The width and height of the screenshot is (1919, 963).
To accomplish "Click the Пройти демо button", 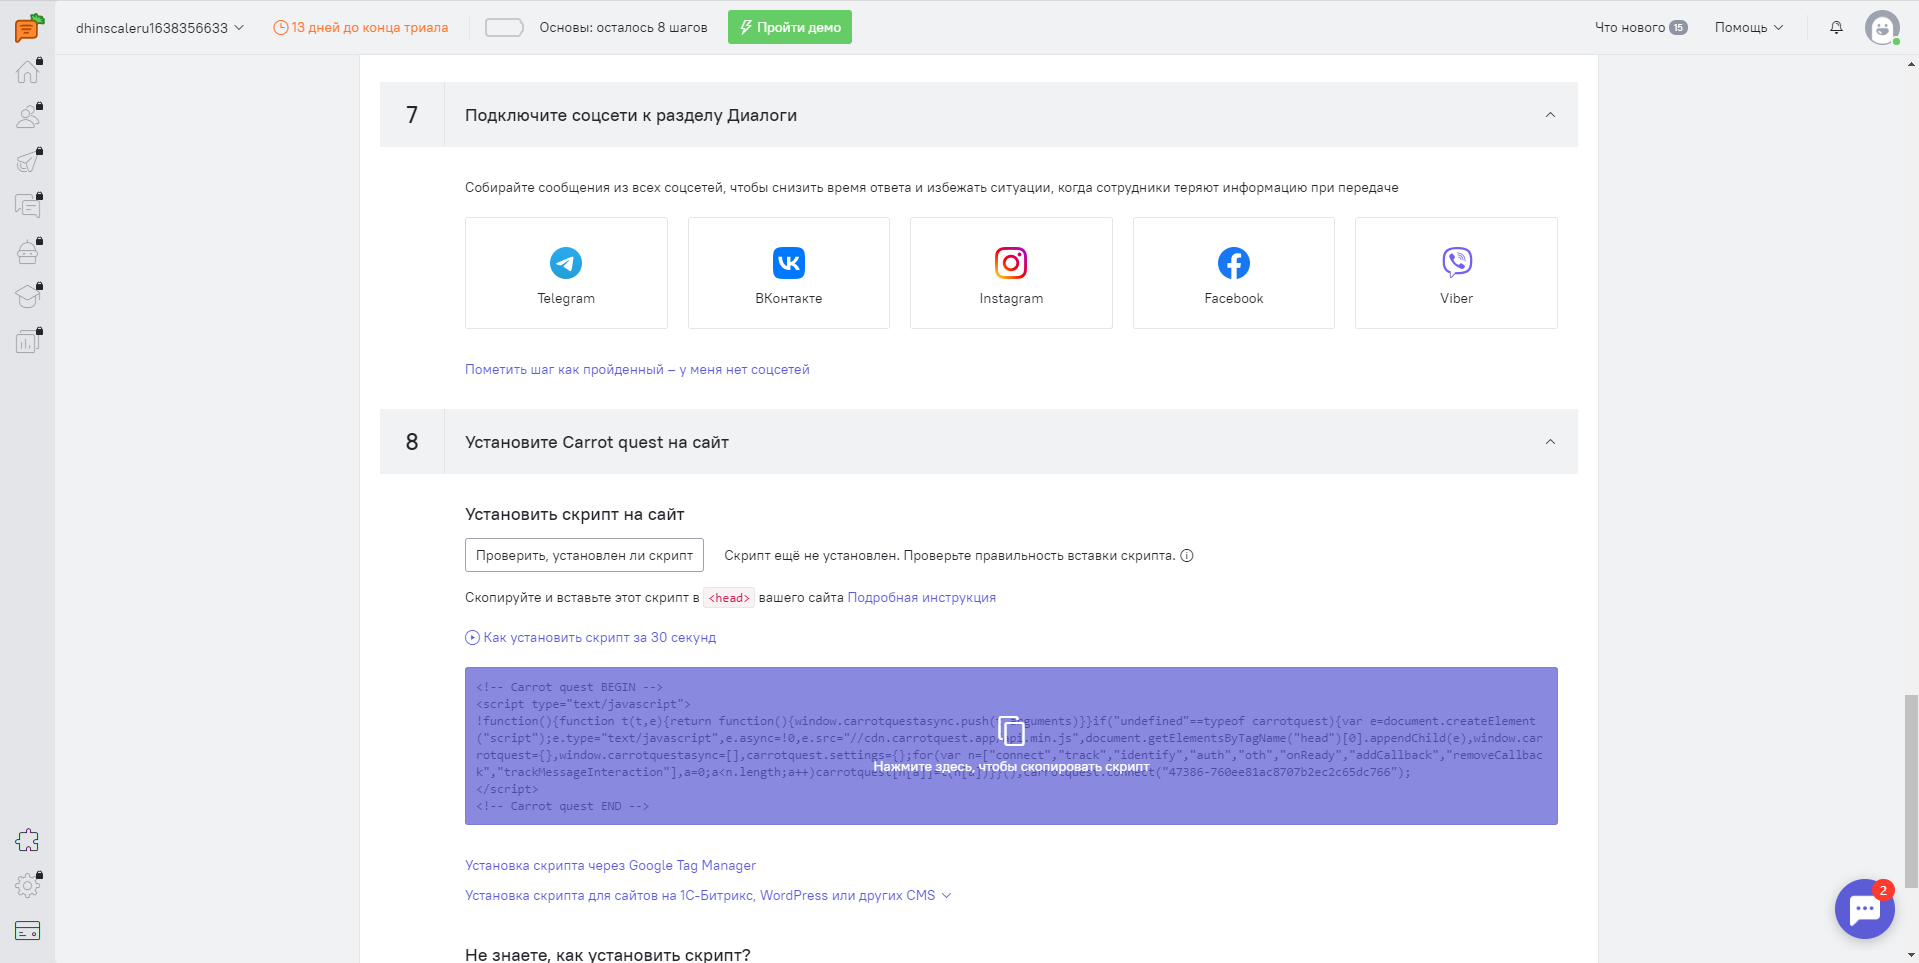I will click(x=790, y=27).
